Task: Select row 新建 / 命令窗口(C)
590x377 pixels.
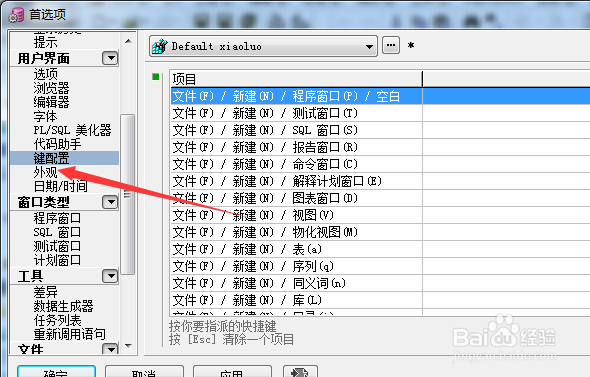Action: [297, 164]
